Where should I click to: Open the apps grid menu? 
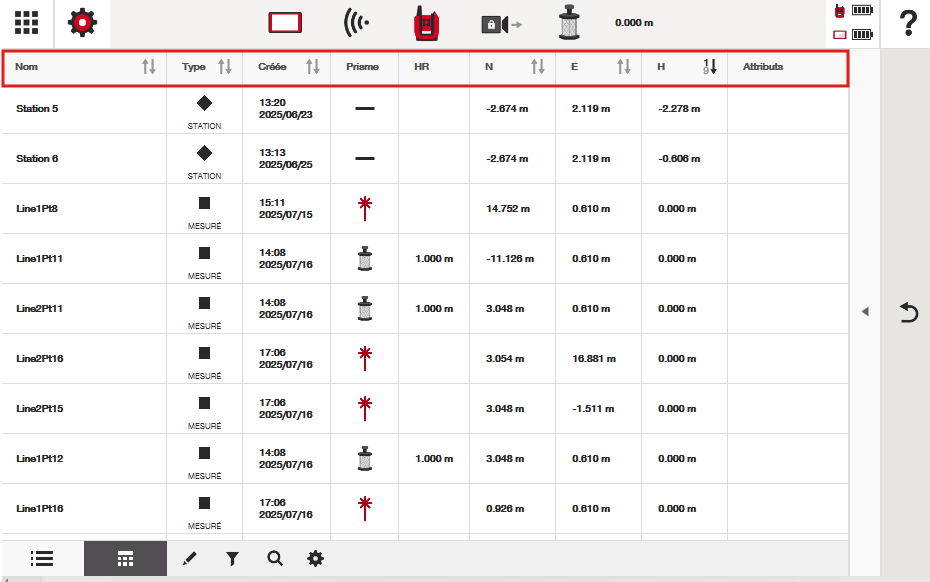pyautogui.click(x=27, y=22)
